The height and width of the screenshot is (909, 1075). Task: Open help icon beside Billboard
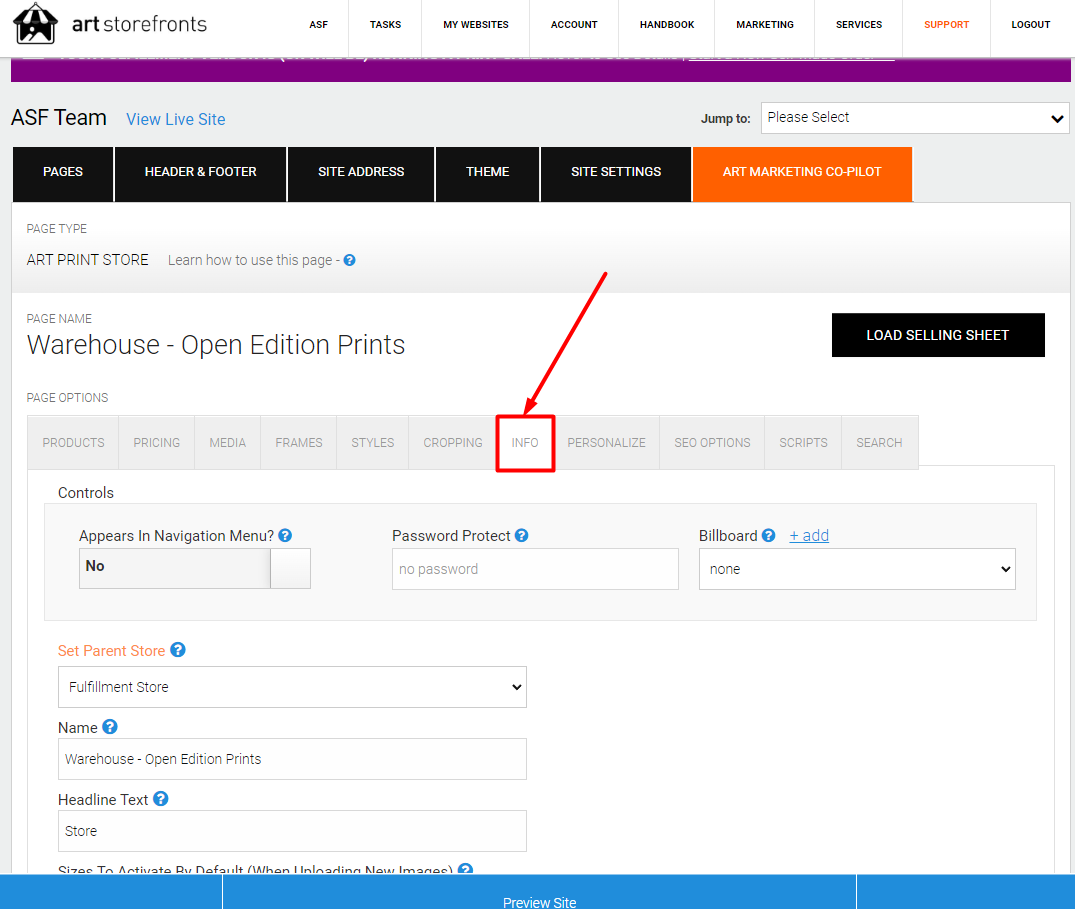[x=769, y=536]
